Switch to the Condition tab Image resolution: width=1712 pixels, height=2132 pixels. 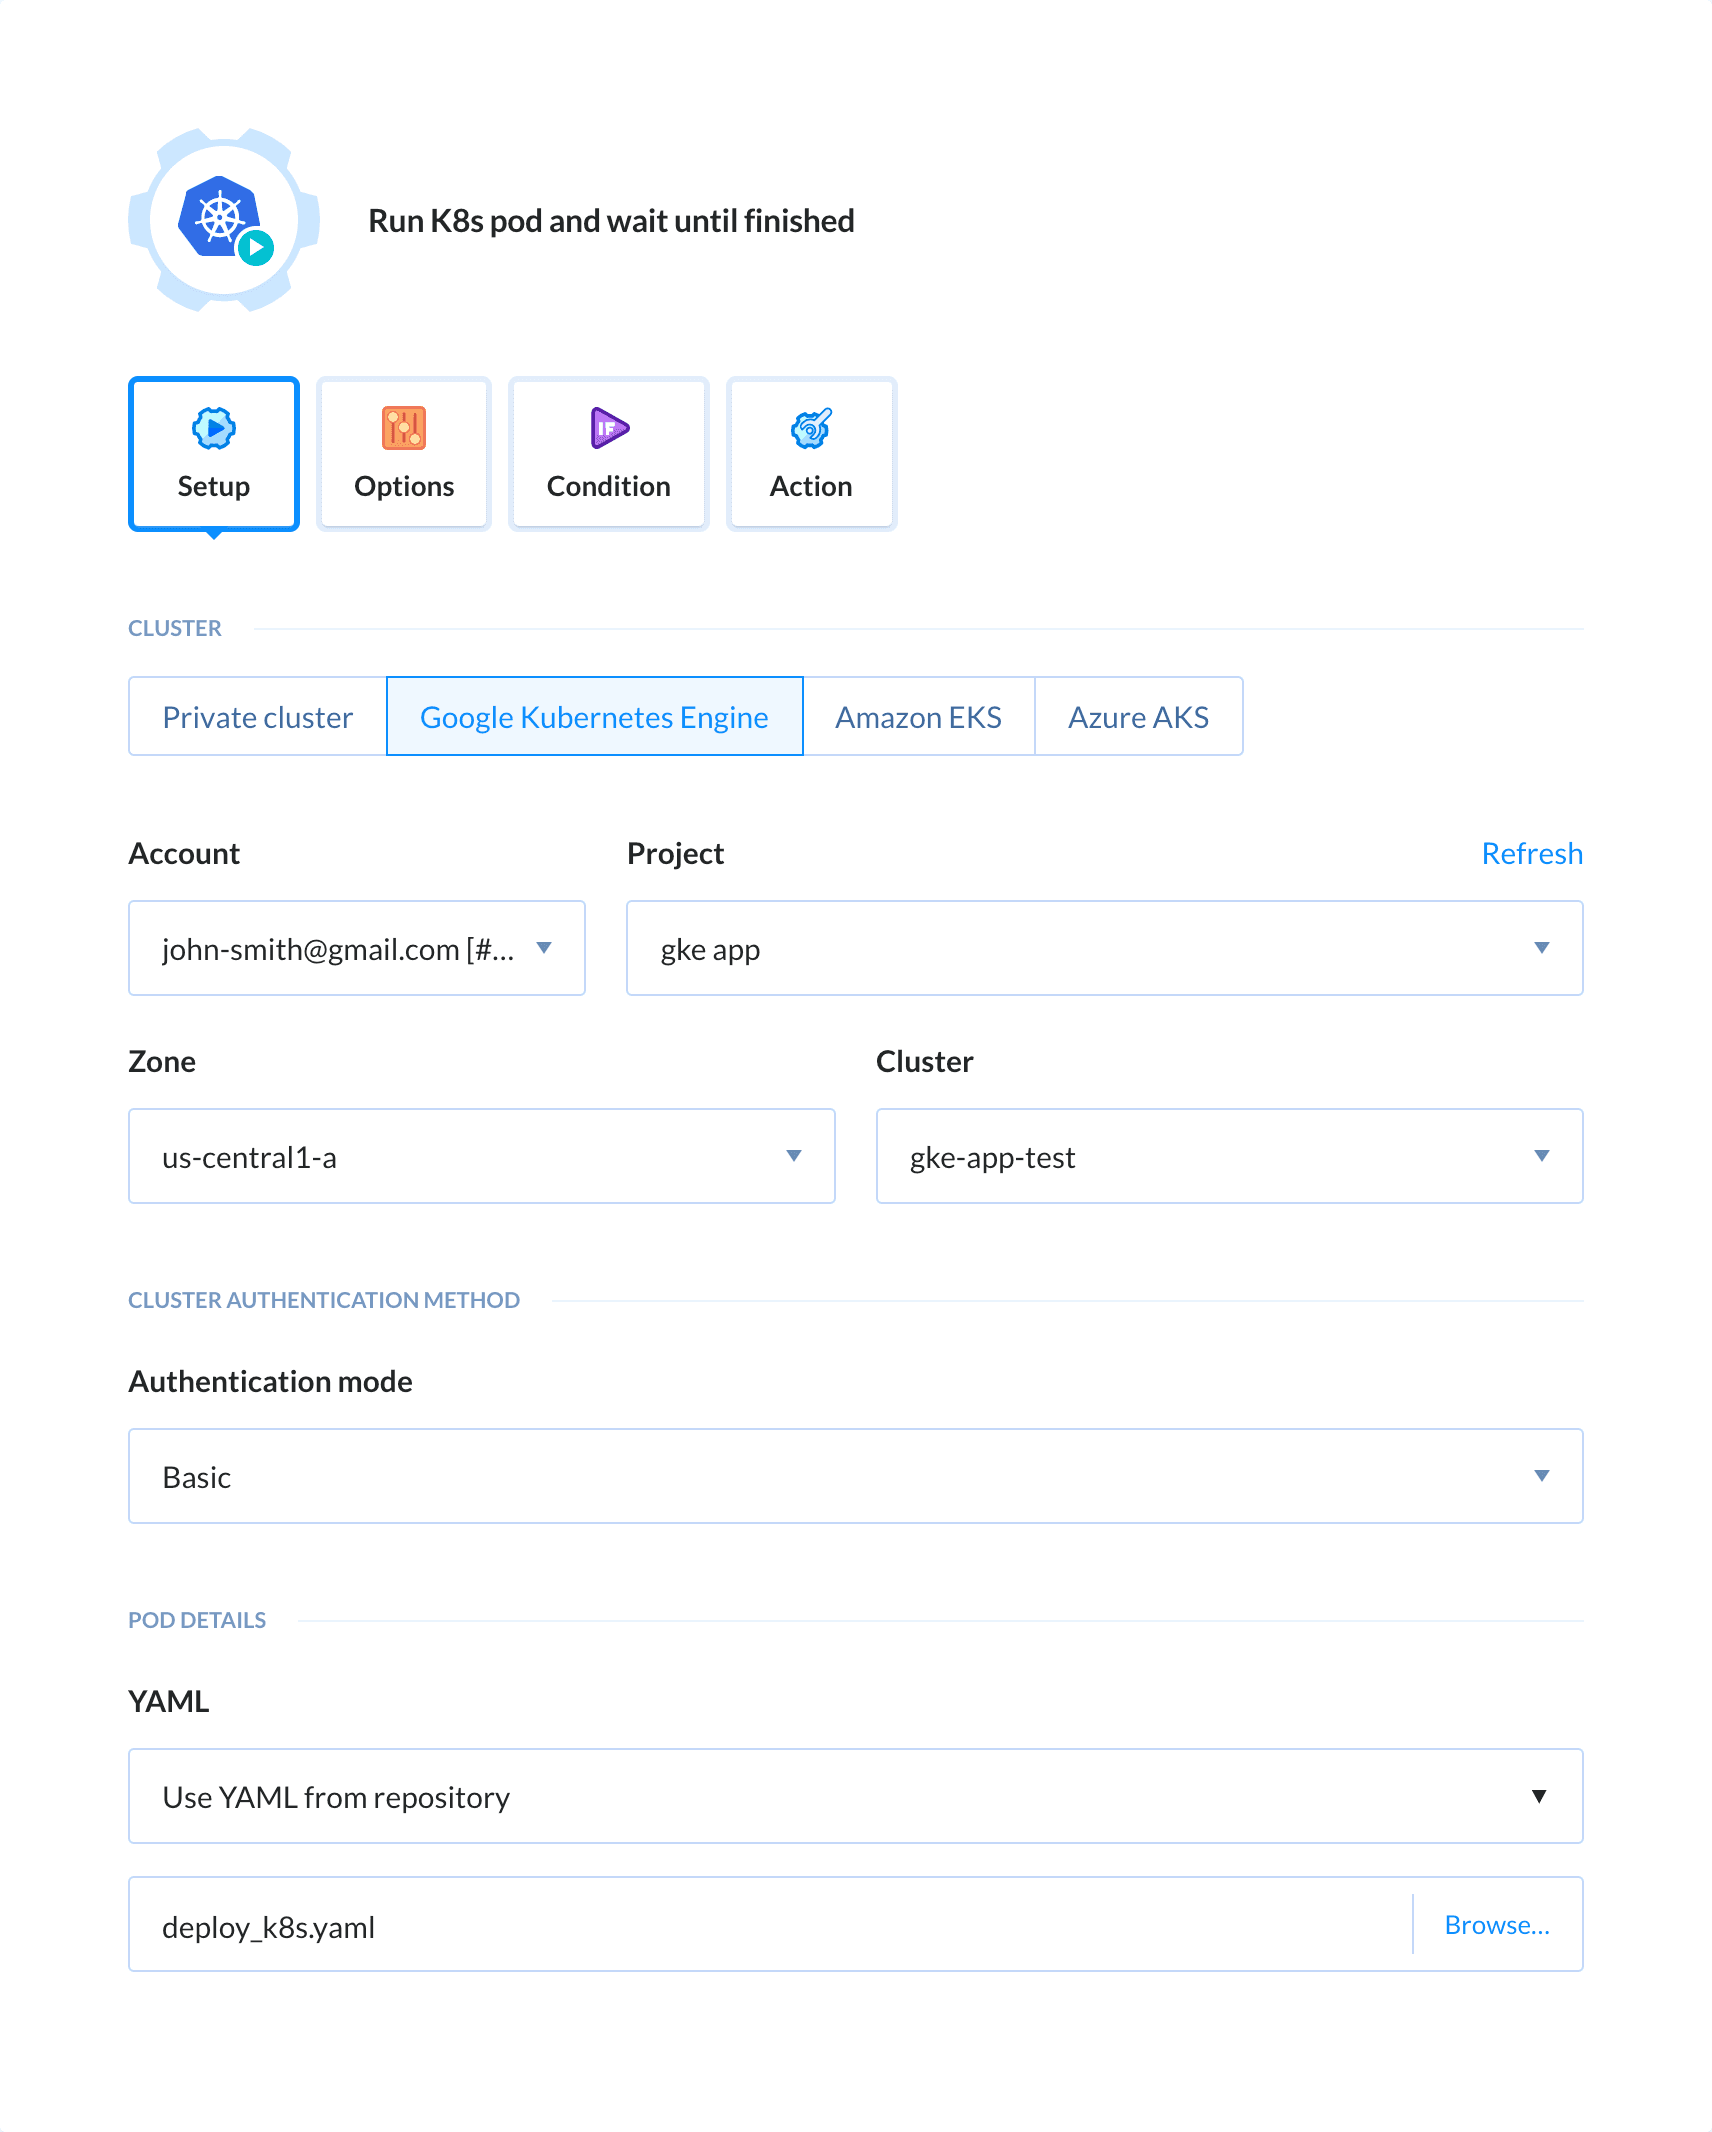click(x=607, y=454)
